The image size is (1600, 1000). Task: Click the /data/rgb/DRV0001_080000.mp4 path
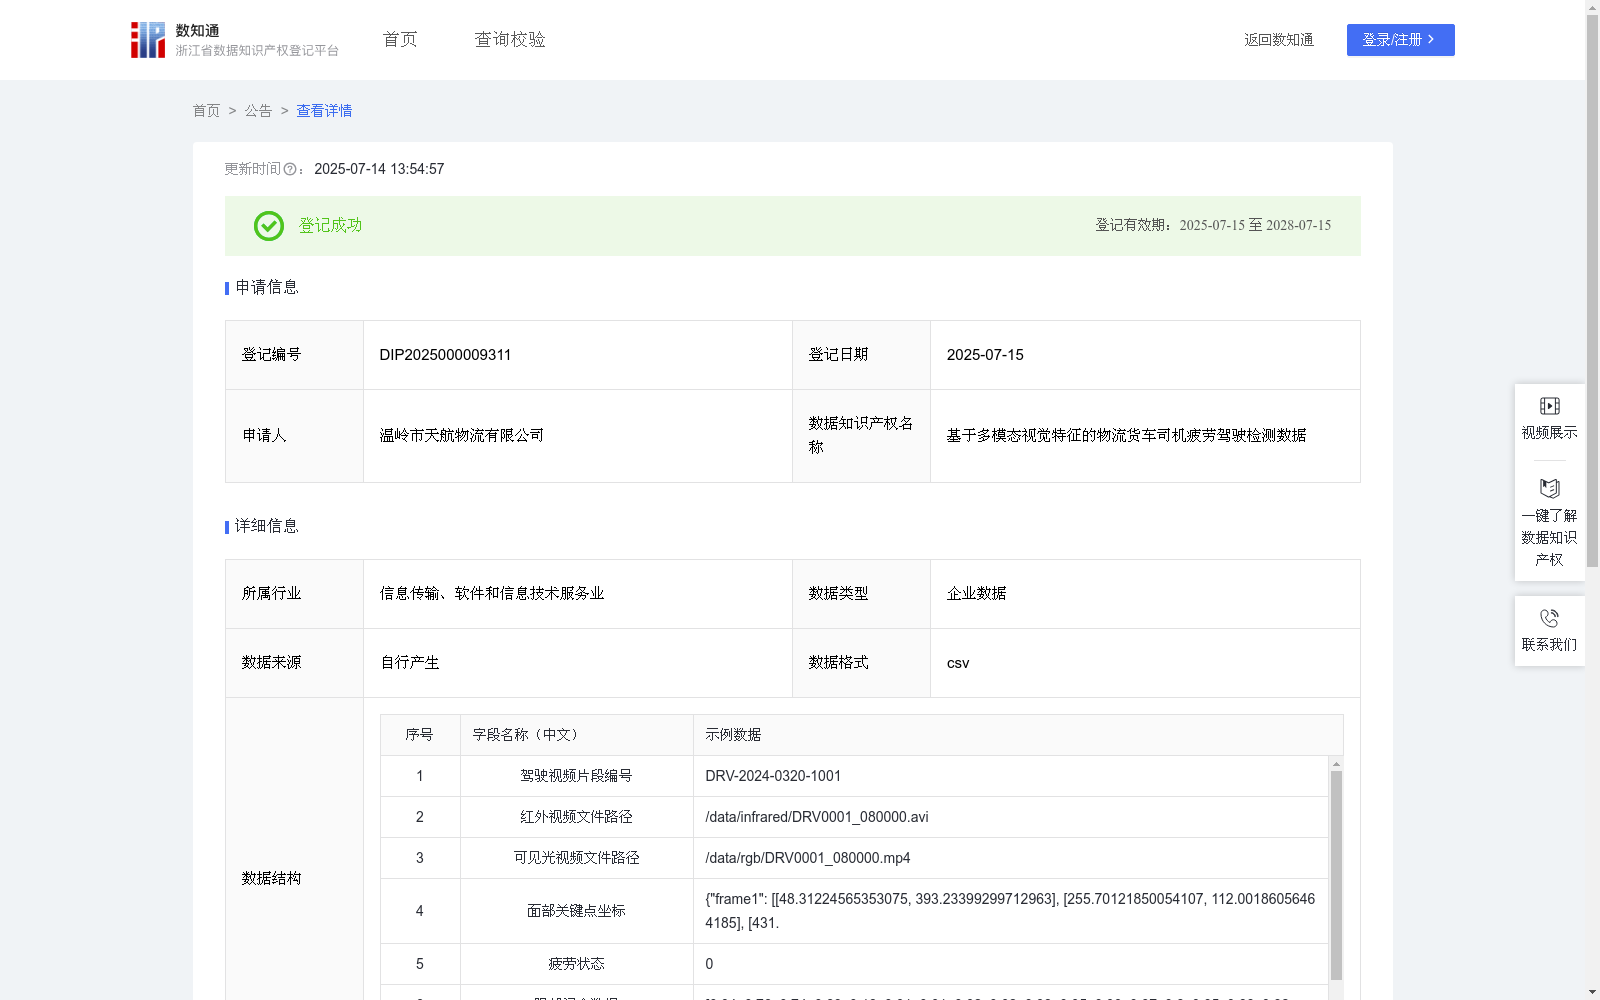click(808, 858)
